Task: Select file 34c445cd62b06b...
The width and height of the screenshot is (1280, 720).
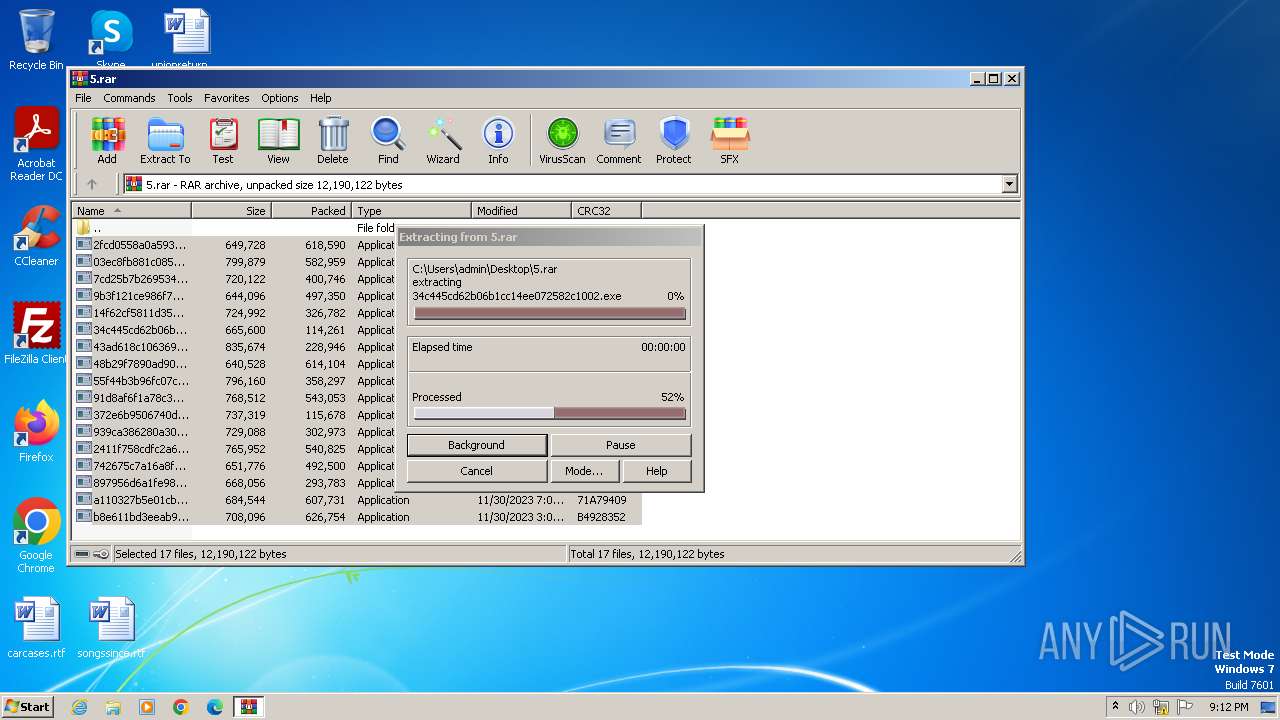Action: coord(234,330)
